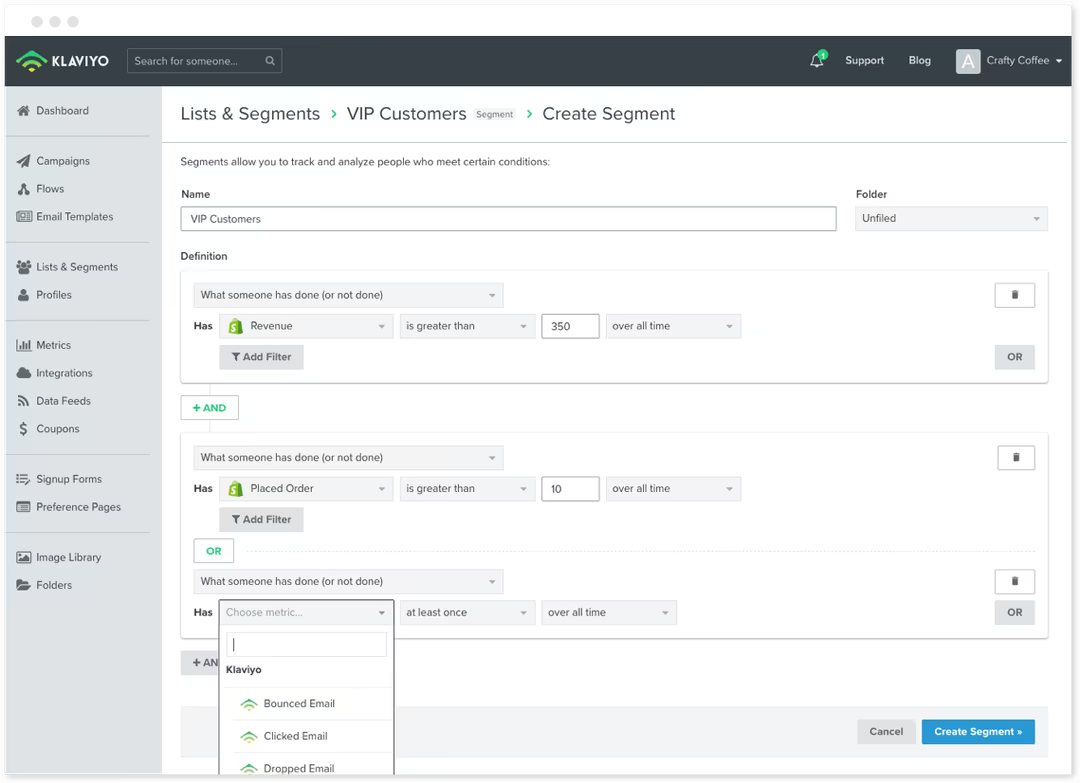Click the Coupons dollar icon
The image size is (1080, 783).
[23, 428]
